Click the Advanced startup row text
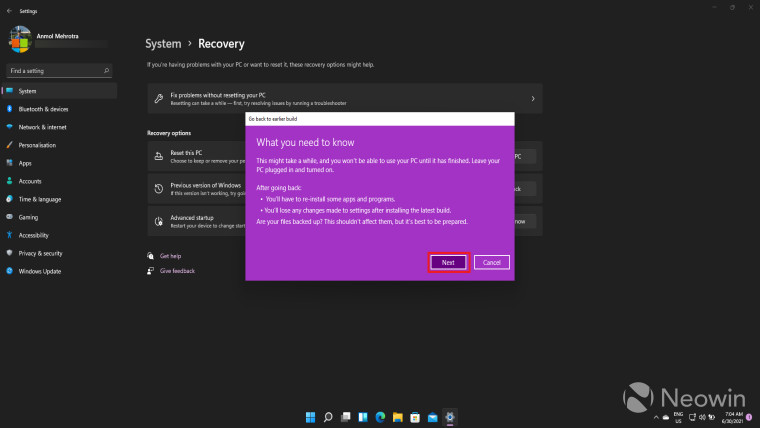Screen dimensions: 760x428 pos(192,218)
